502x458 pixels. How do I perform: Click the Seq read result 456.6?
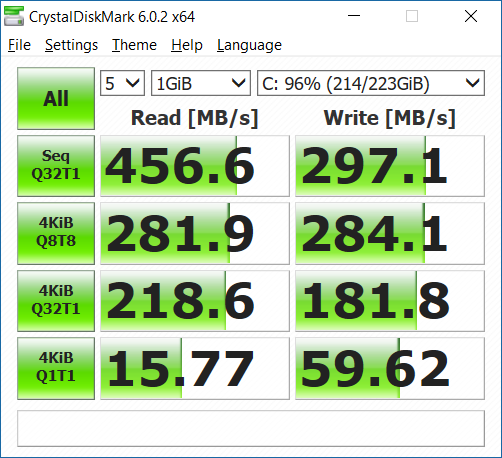(195, 166)
